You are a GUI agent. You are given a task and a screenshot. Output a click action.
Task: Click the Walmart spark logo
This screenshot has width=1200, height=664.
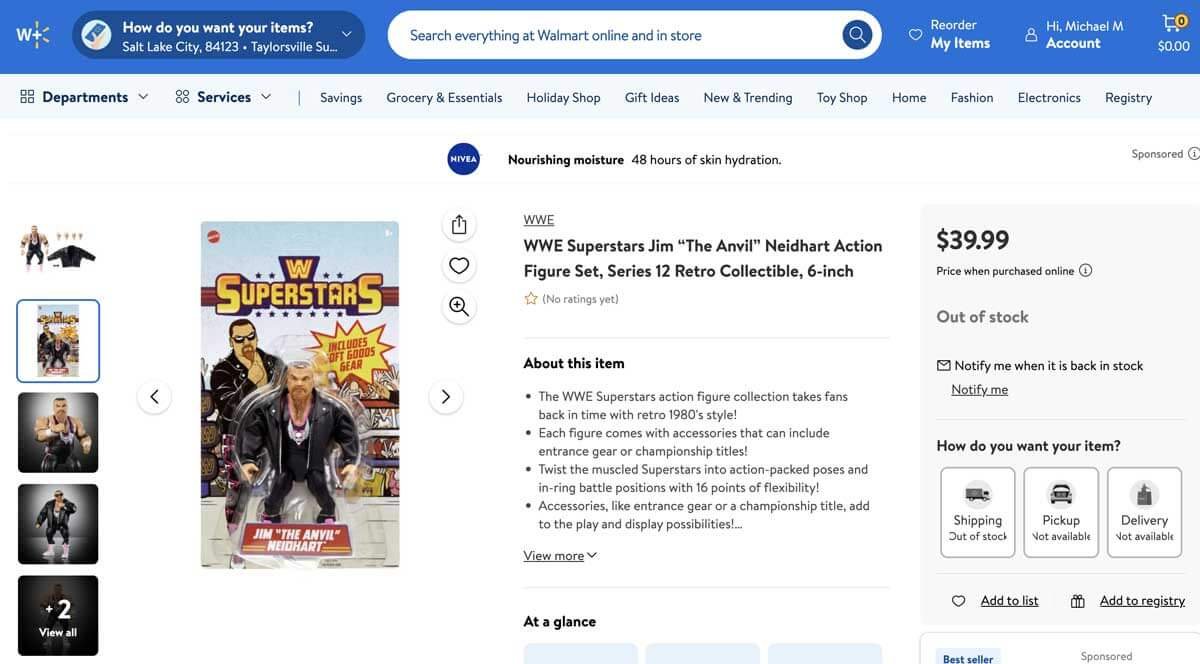click(32, 35)
